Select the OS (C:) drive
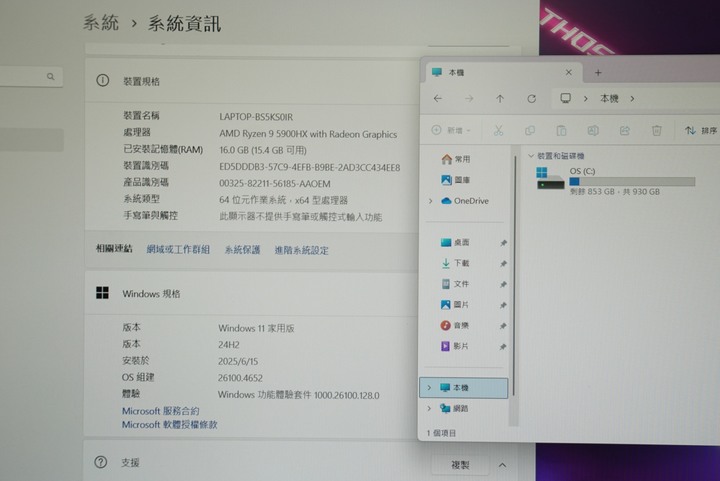Screen dimensions: 720x481 pyautogui.click(x=615, y=181)
